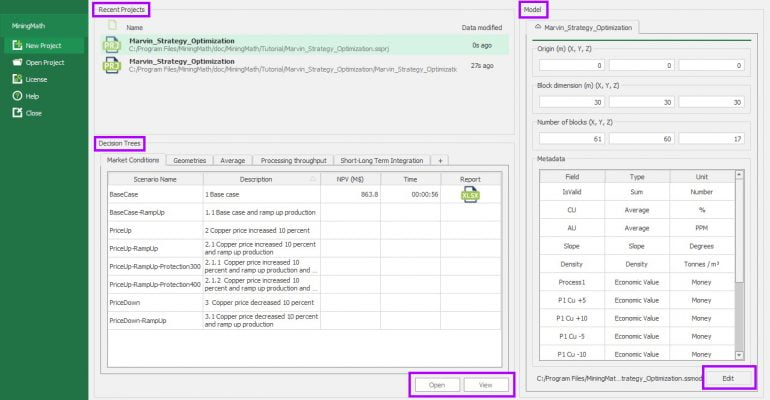
Task: Select the first Marvin_Strategy_Optimization project icon
Action: tap(110, 44)
